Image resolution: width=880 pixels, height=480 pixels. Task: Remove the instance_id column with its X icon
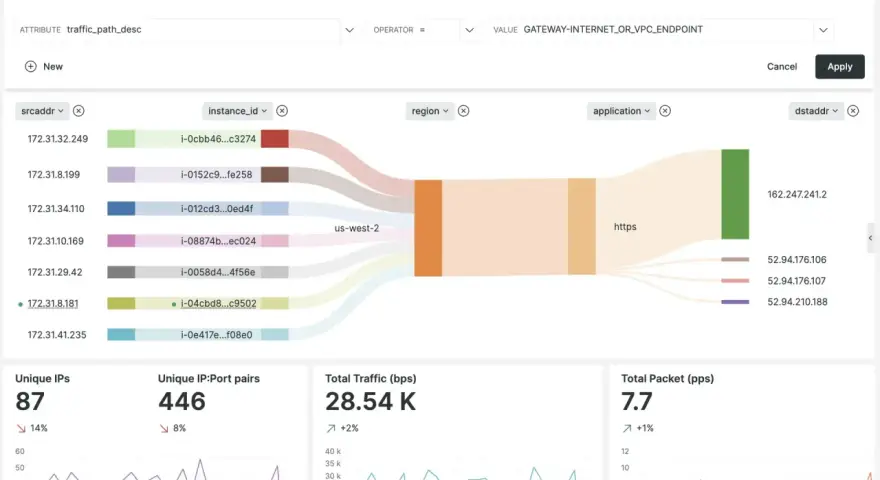[282, 111]
